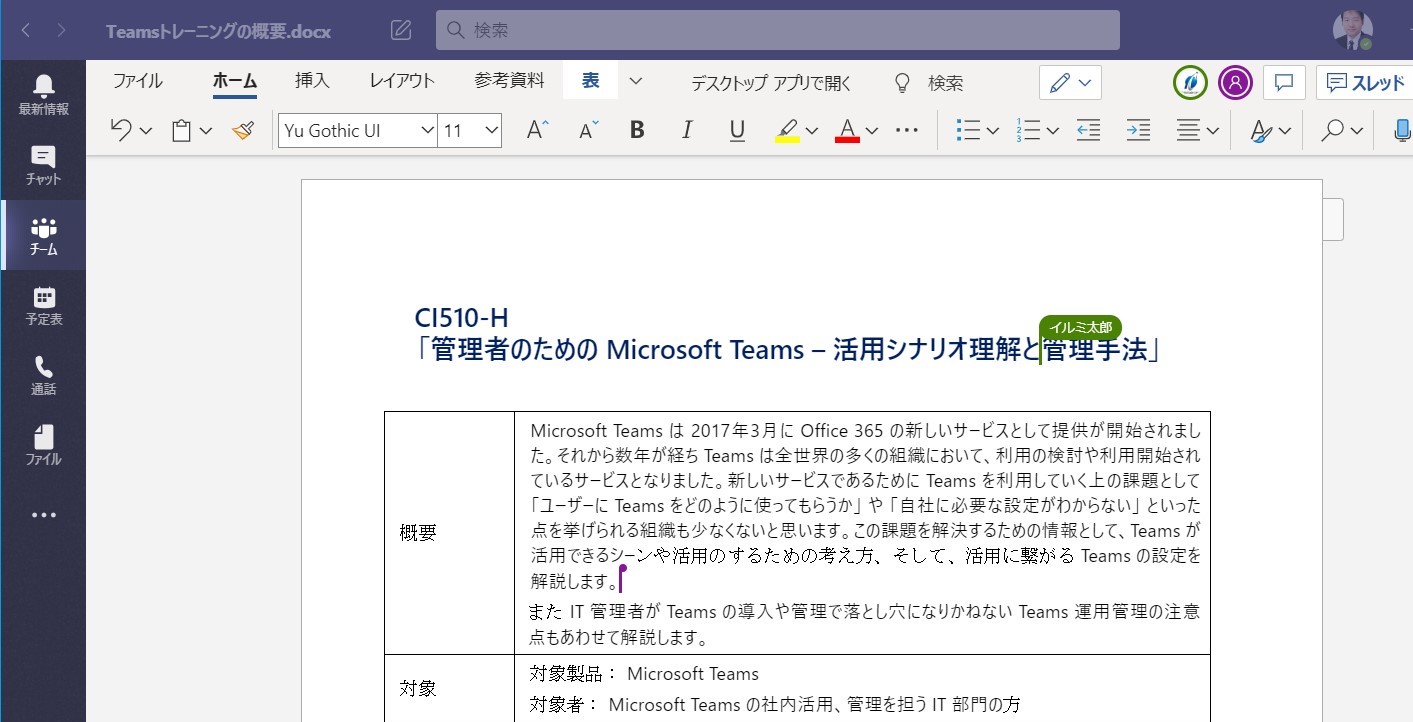Increase paragraph indent

[x=1138, y=130]
